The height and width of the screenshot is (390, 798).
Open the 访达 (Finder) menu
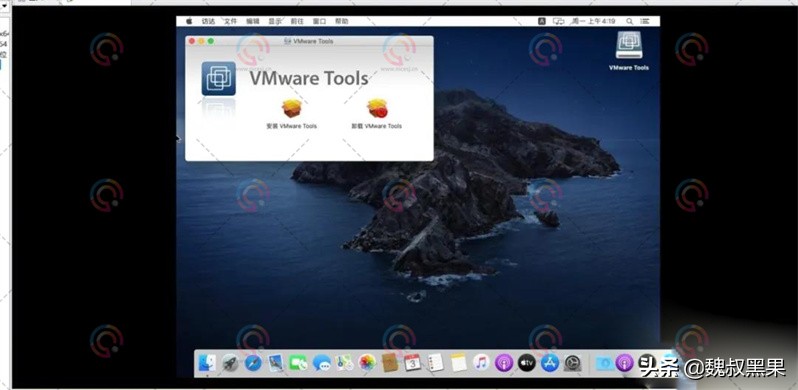click(208, 21)
